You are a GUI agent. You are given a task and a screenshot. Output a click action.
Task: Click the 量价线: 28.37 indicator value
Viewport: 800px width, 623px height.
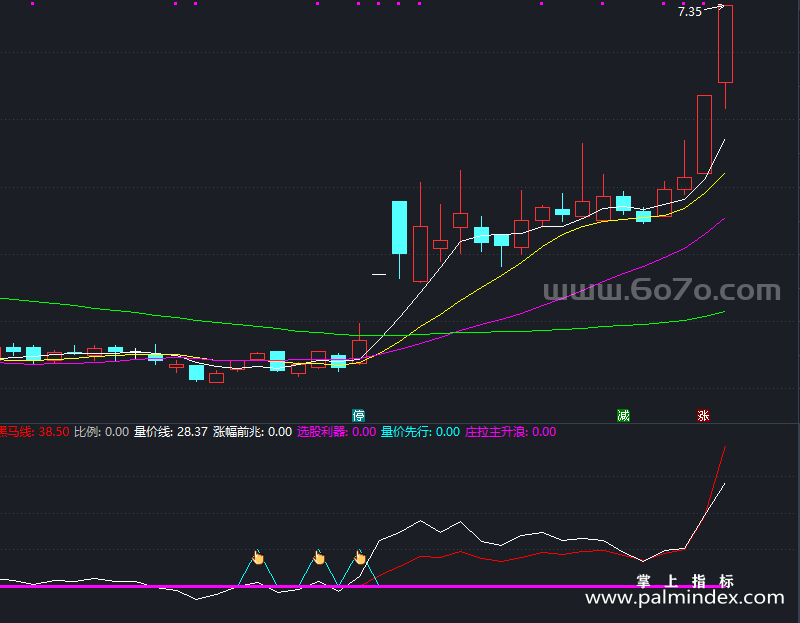click(x=171, y=432)
